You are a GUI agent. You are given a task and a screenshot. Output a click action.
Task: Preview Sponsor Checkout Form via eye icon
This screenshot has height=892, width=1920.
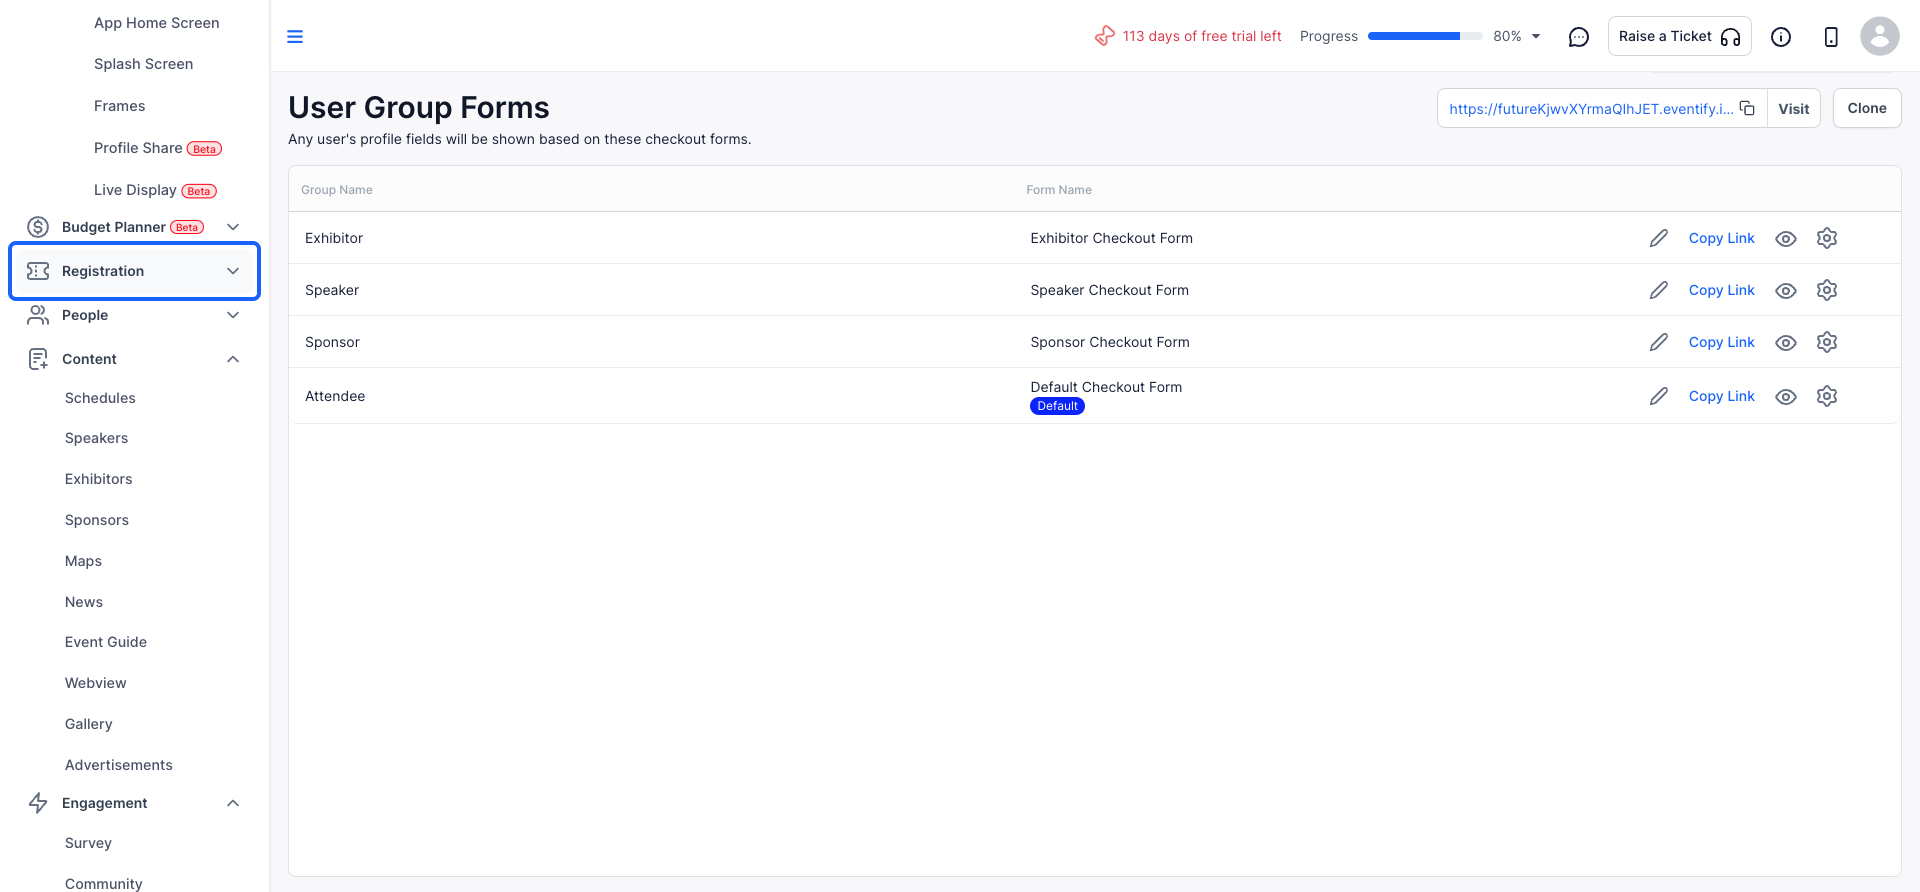pos(1786,343)
